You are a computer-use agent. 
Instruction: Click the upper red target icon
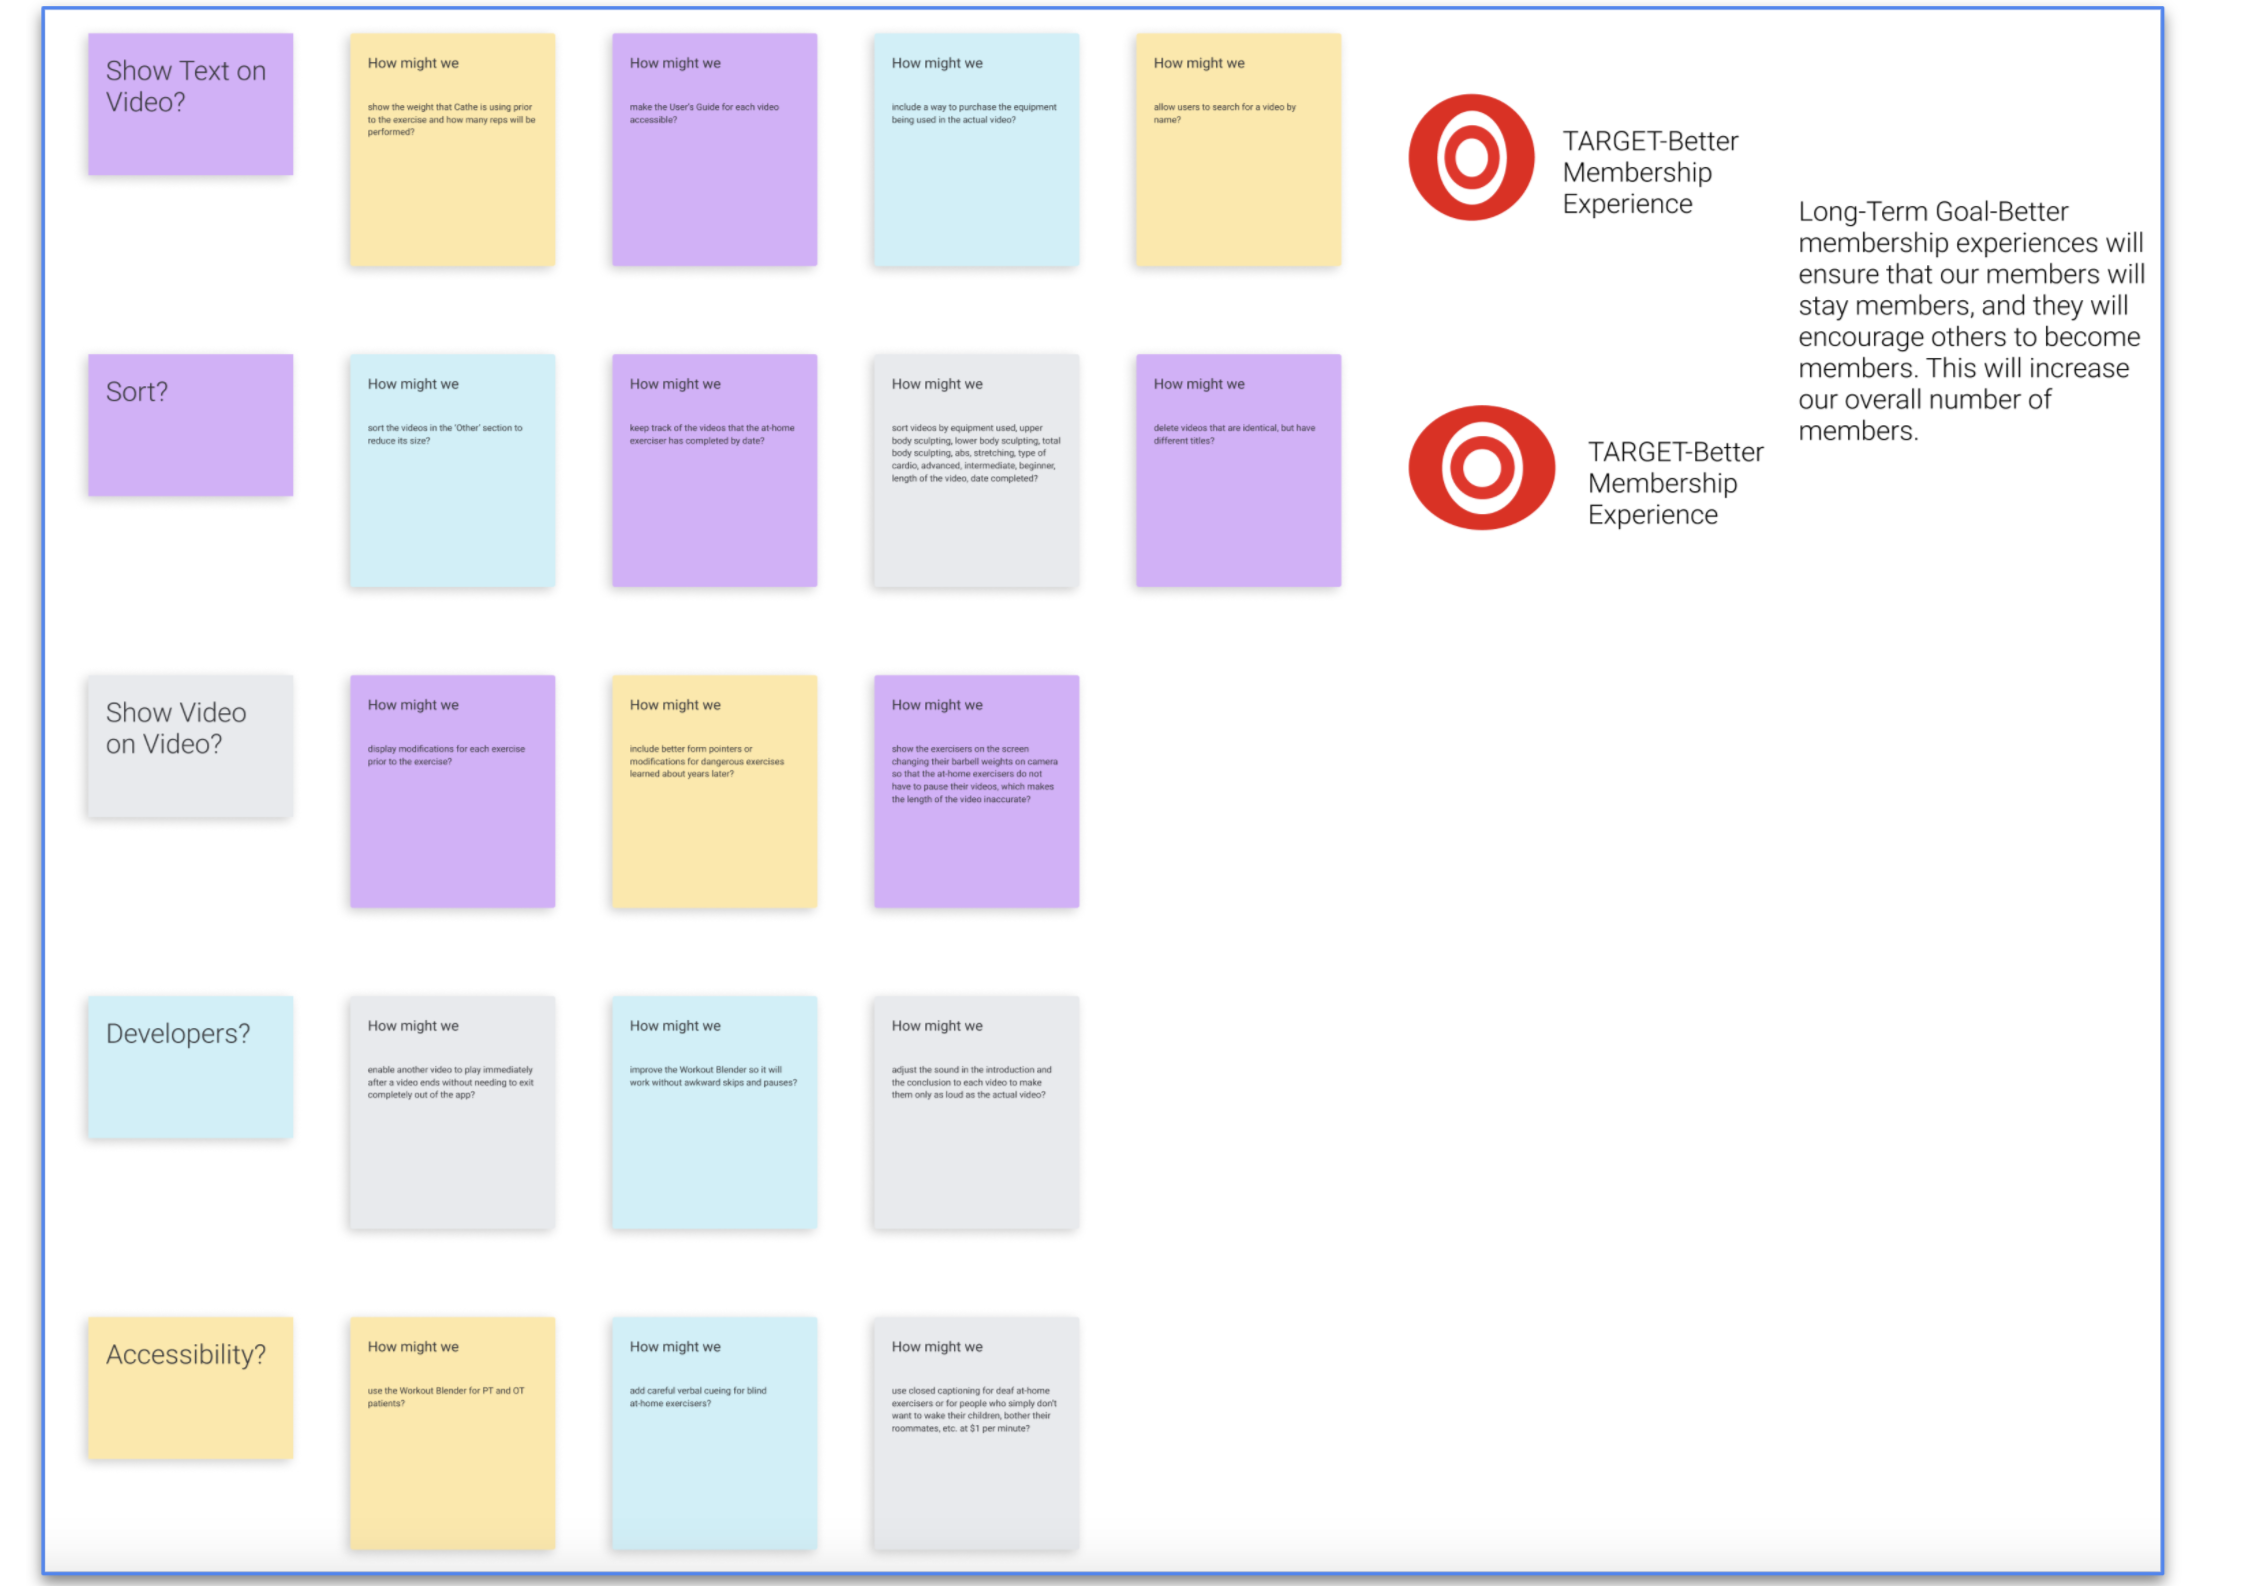coord(1470,157)
